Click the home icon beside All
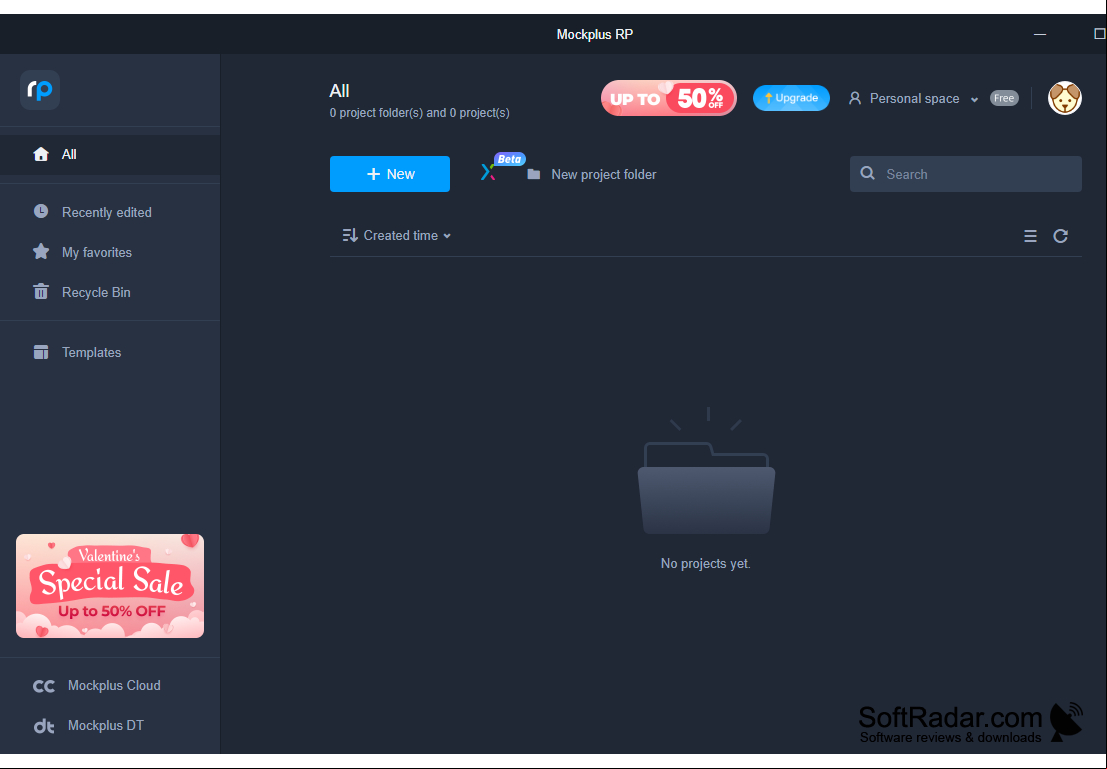The image size is (1107, 769). click(x=41, y=154)
